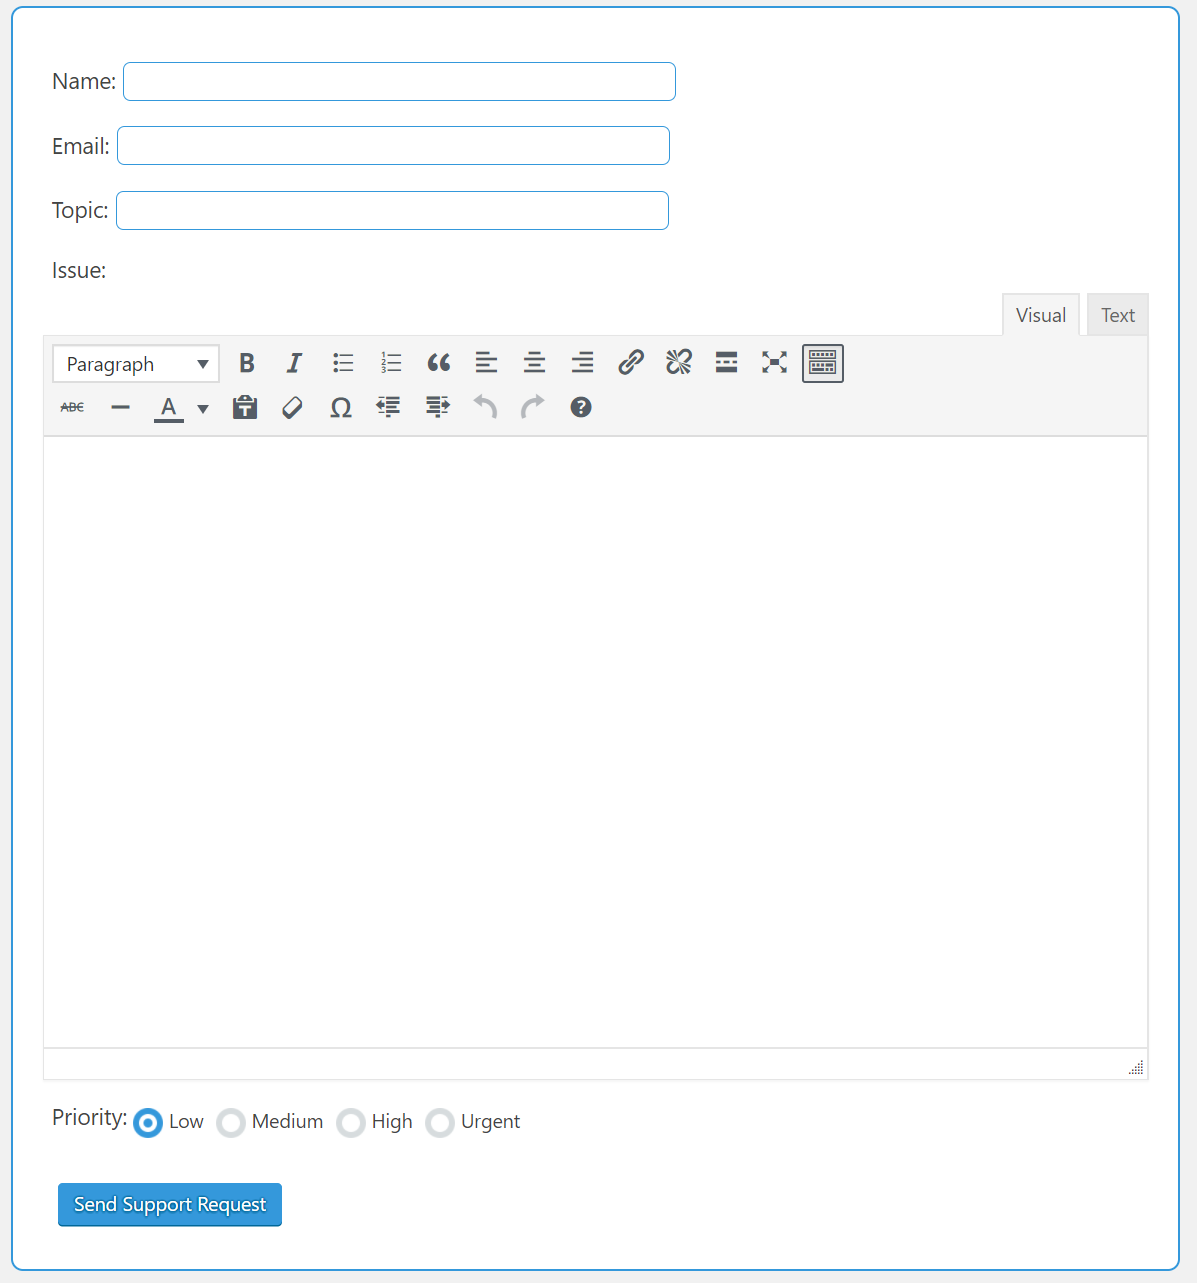This screenshot has height=1283, width=1197.
Task: Select the Medium priority radio button
Action: pyautogui.click(x=231, y=1123)
